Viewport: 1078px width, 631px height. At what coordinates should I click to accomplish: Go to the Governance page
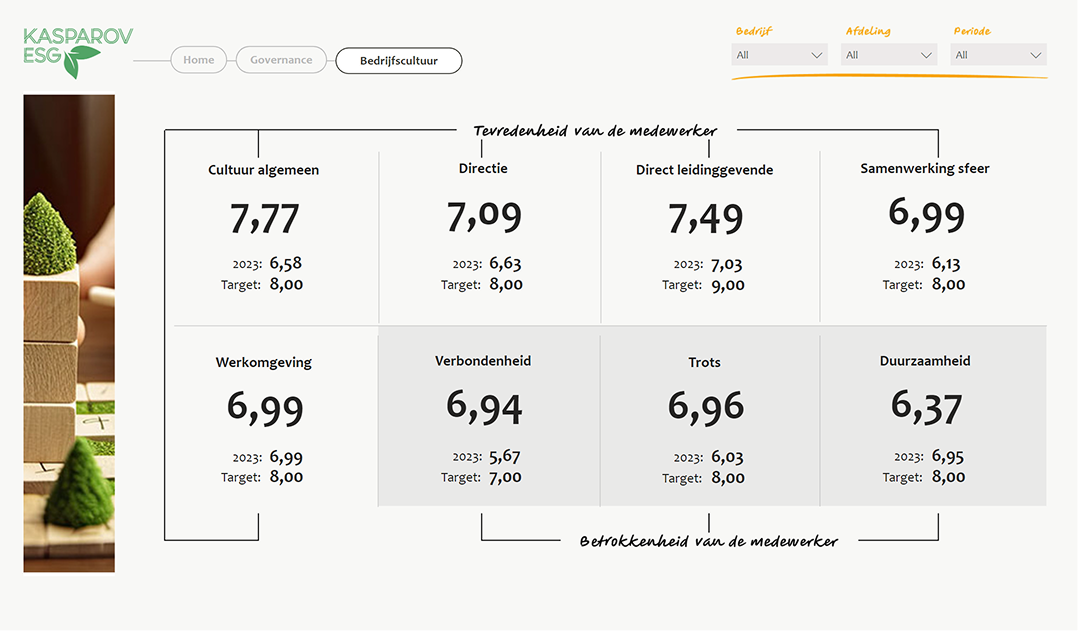pyautogui.click(x=281, y=60)
